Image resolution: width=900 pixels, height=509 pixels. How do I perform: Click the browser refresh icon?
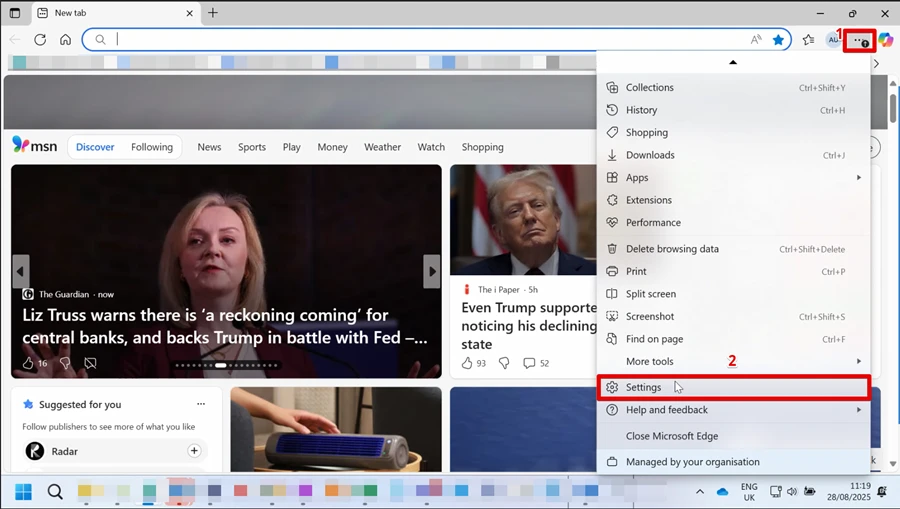click(x=40, y=40)
